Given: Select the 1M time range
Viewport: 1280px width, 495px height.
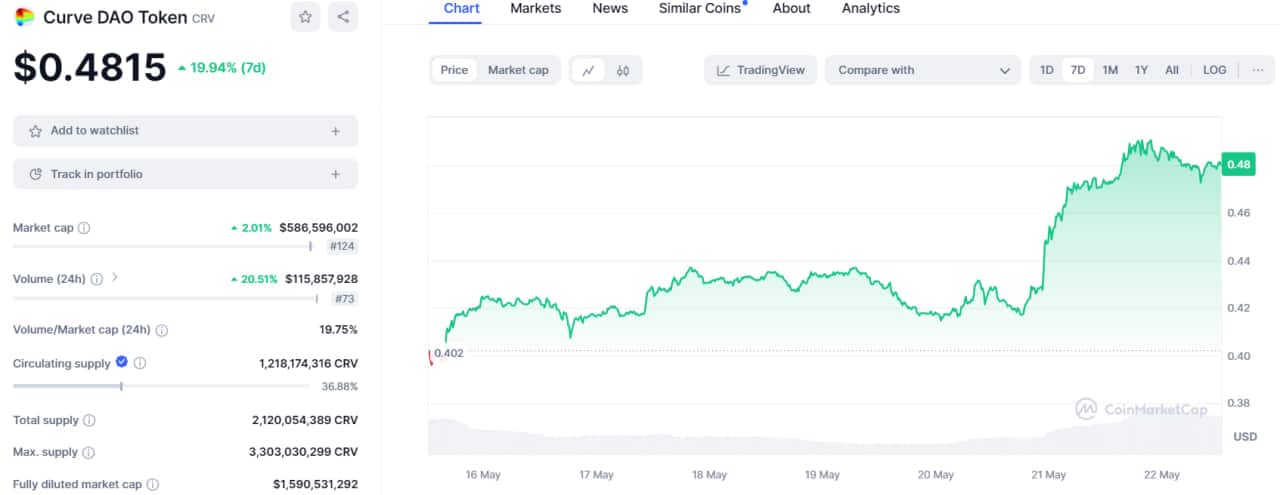Looking at the screenshot, I should pyautogui.click(x=1110, y=70).
